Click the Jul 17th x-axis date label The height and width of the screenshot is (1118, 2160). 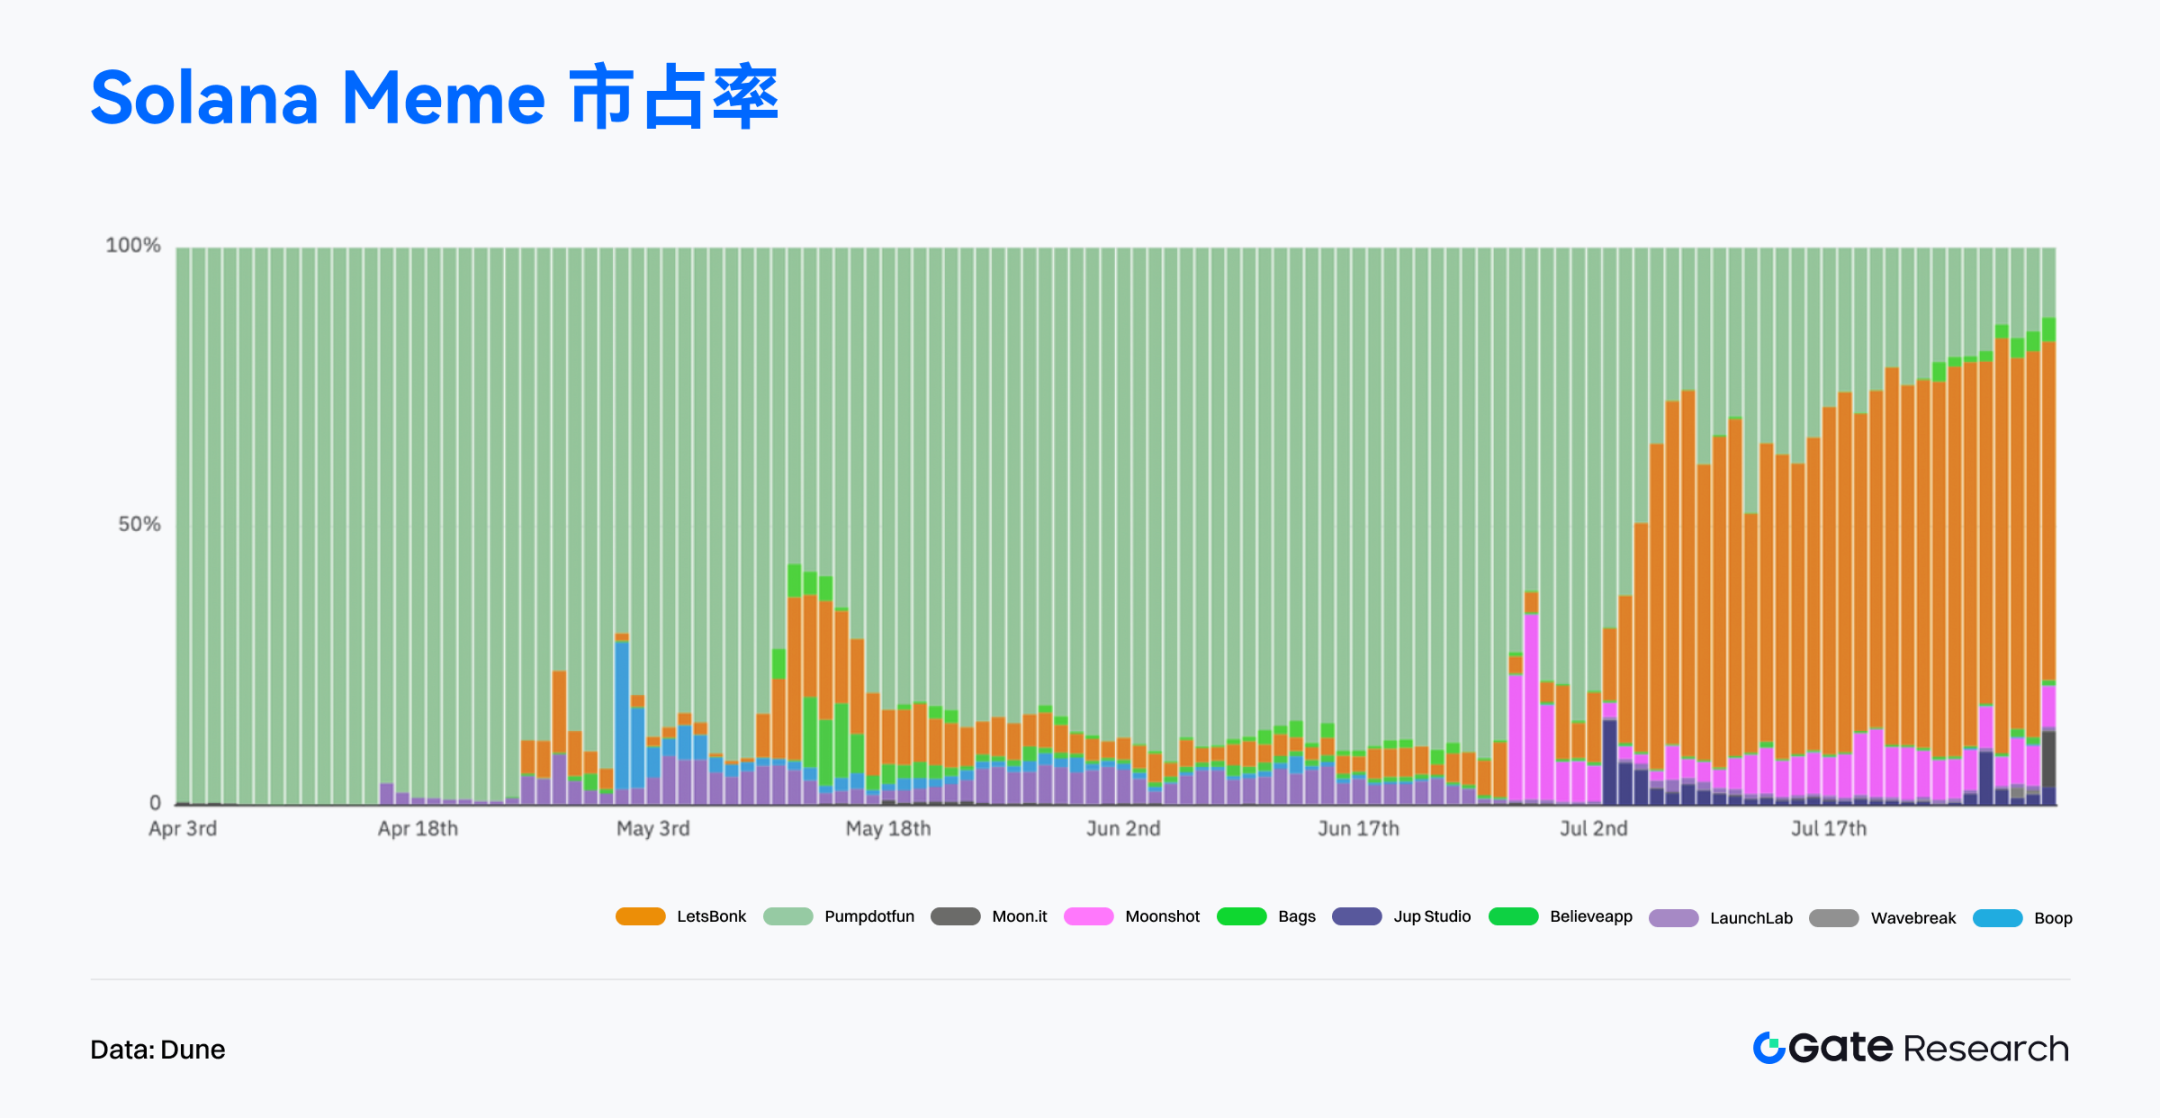(x=1828, y=828)
